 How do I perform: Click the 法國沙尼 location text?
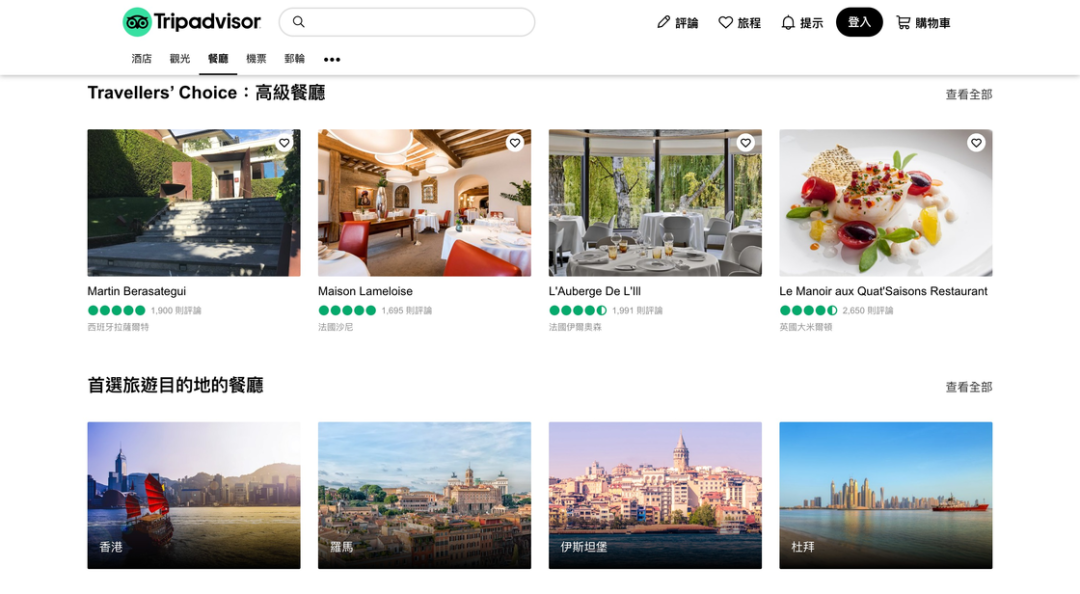coord(335,327)
